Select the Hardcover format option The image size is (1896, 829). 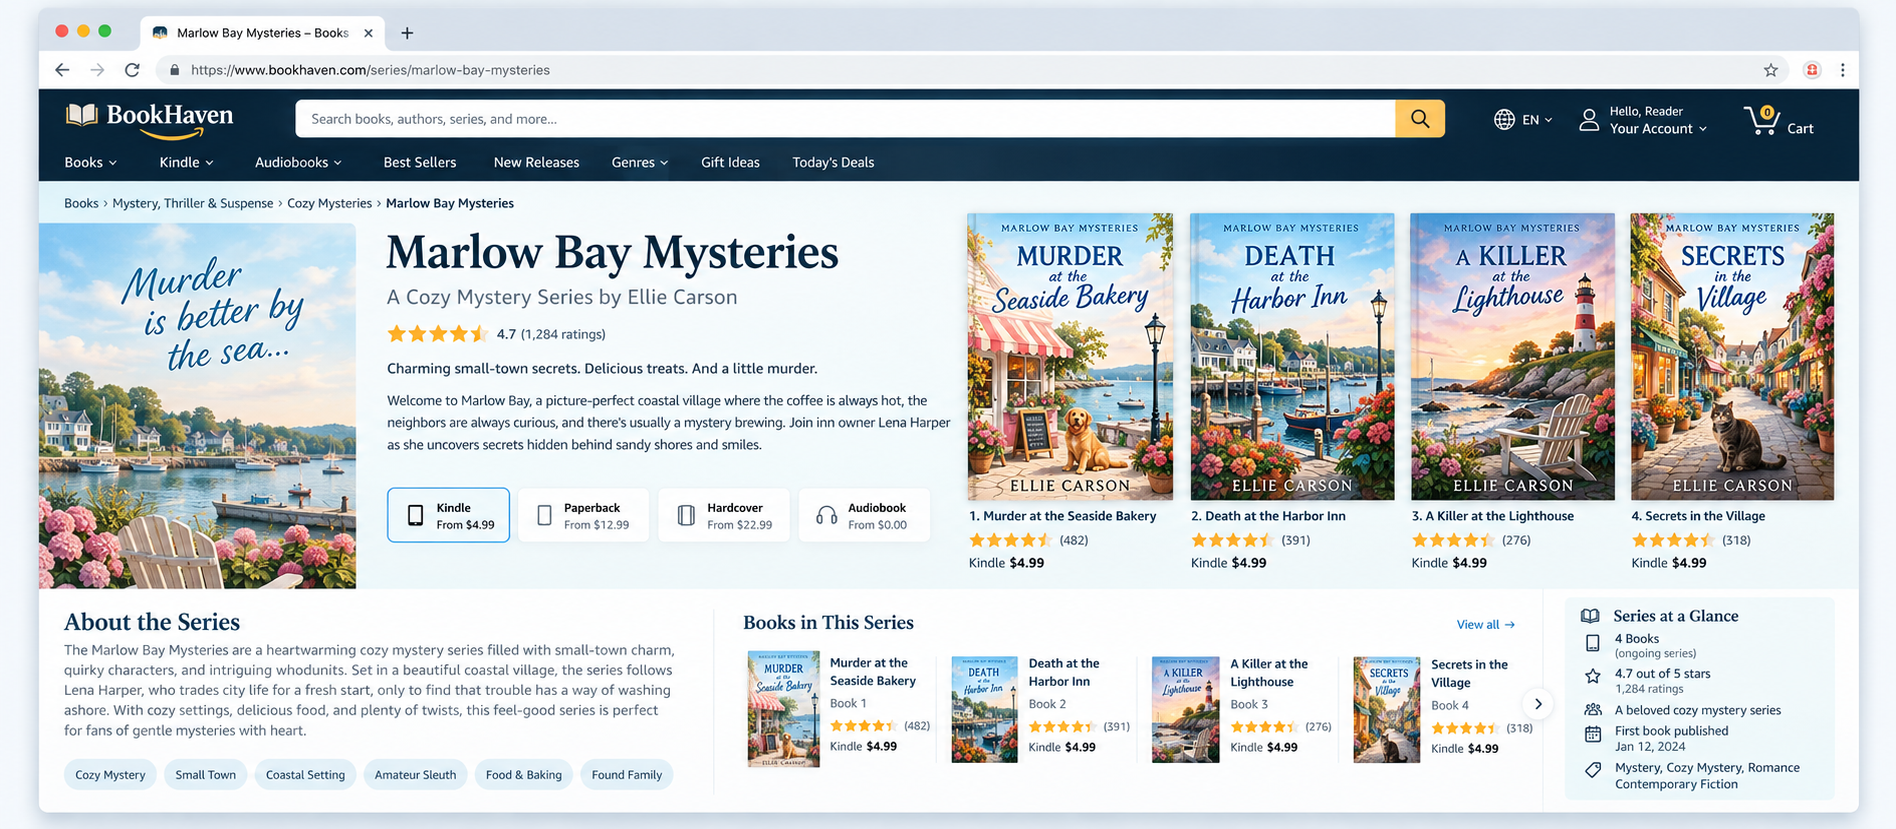click(724, 515)
